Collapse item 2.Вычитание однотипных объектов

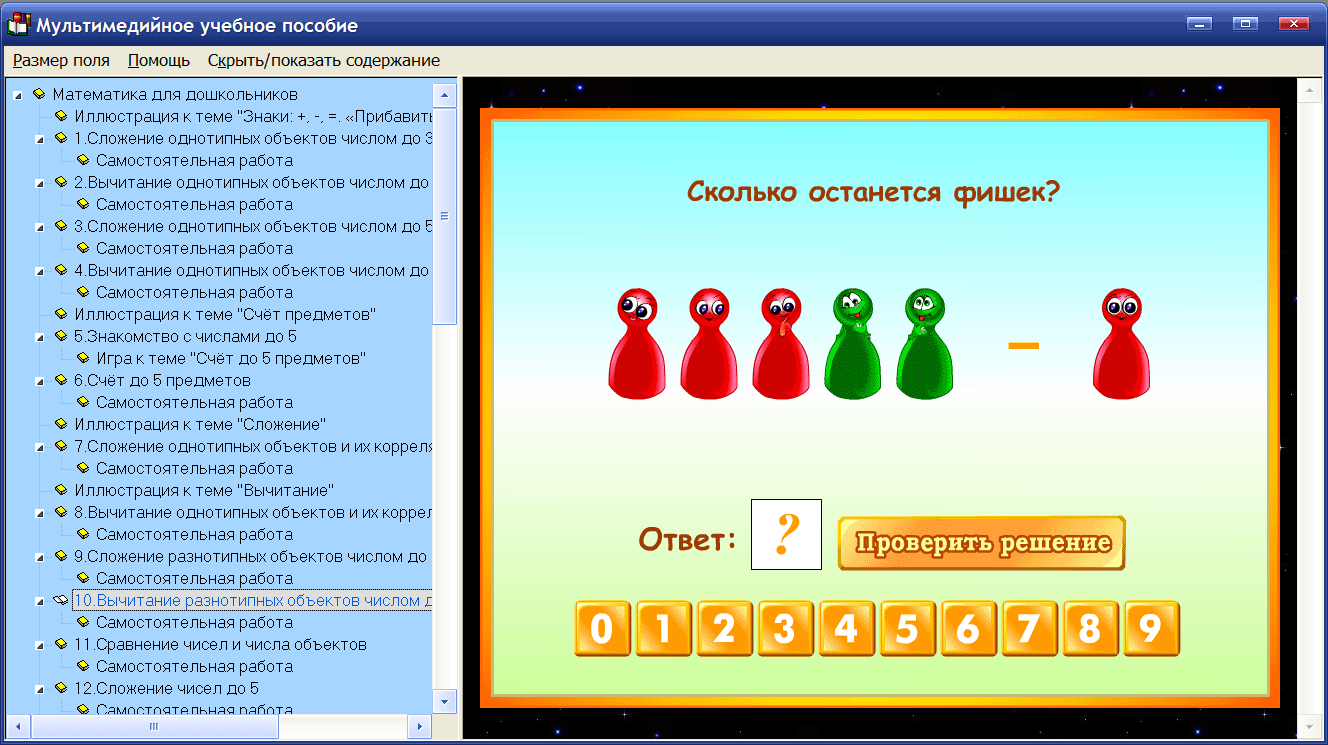point(39,183)
